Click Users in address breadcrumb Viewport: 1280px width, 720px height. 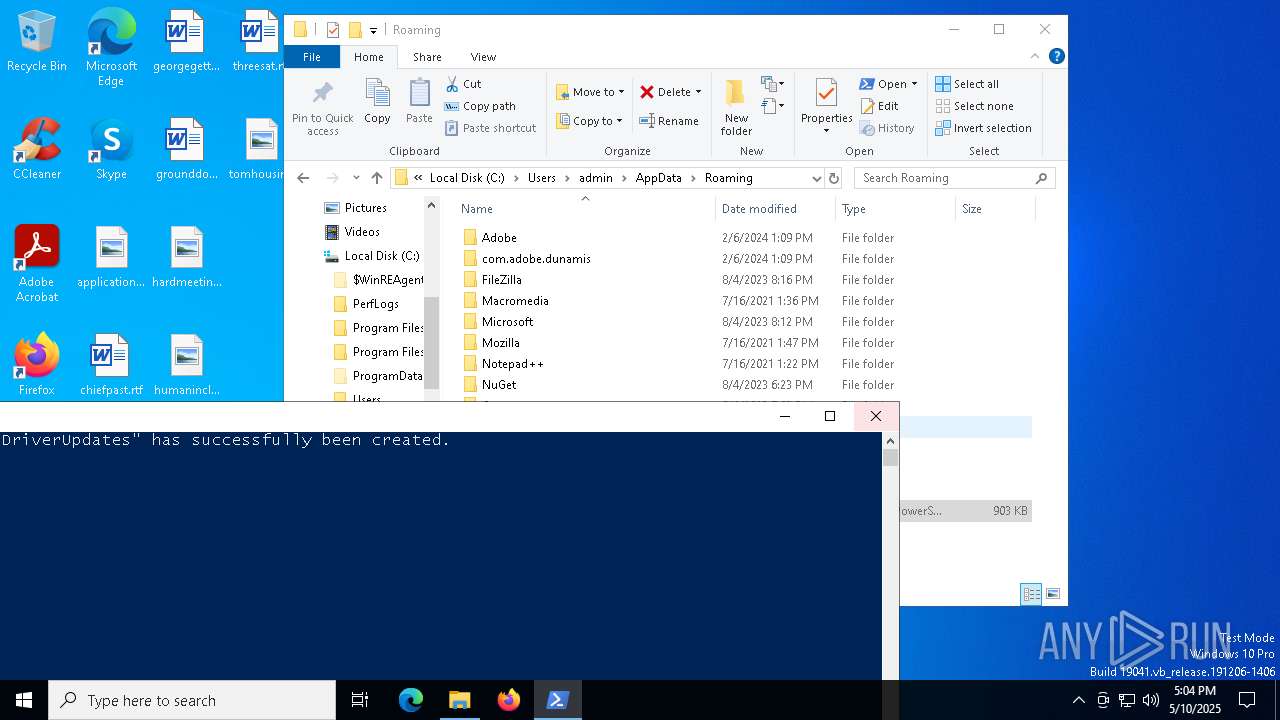(x=541, y=178)
